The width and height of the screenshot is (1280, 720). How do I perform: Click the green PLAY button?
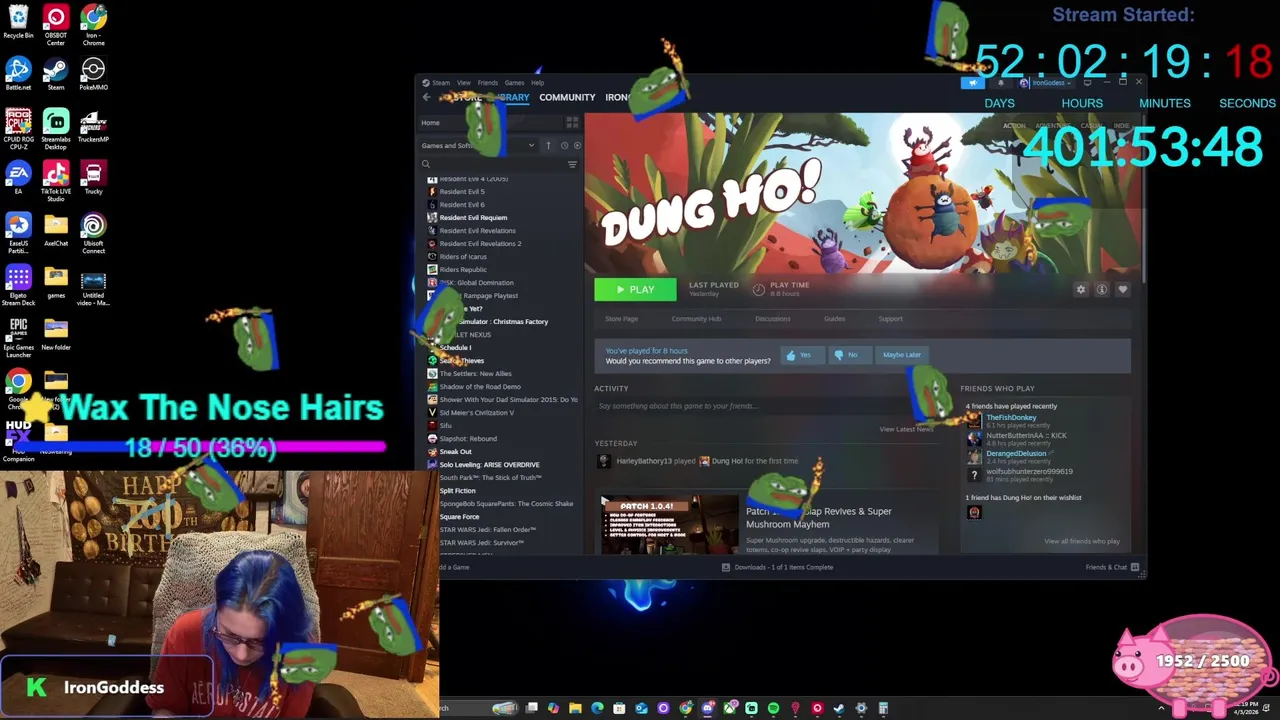(x=635, y=290)
